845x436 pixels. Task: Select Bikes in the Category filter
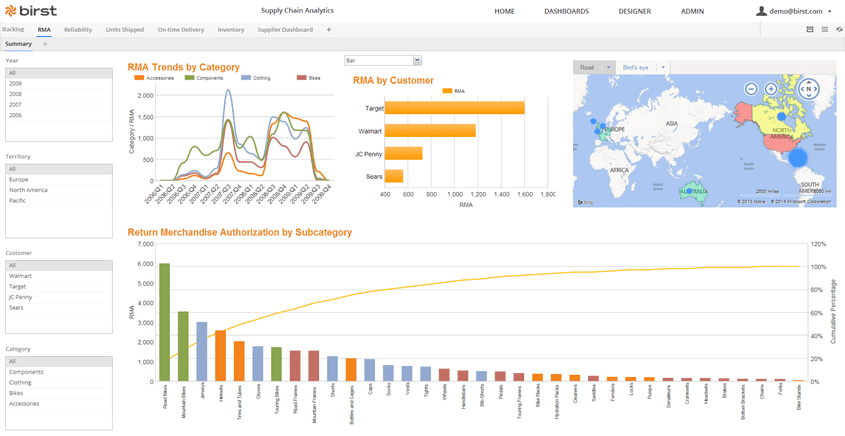click(59, 393)
